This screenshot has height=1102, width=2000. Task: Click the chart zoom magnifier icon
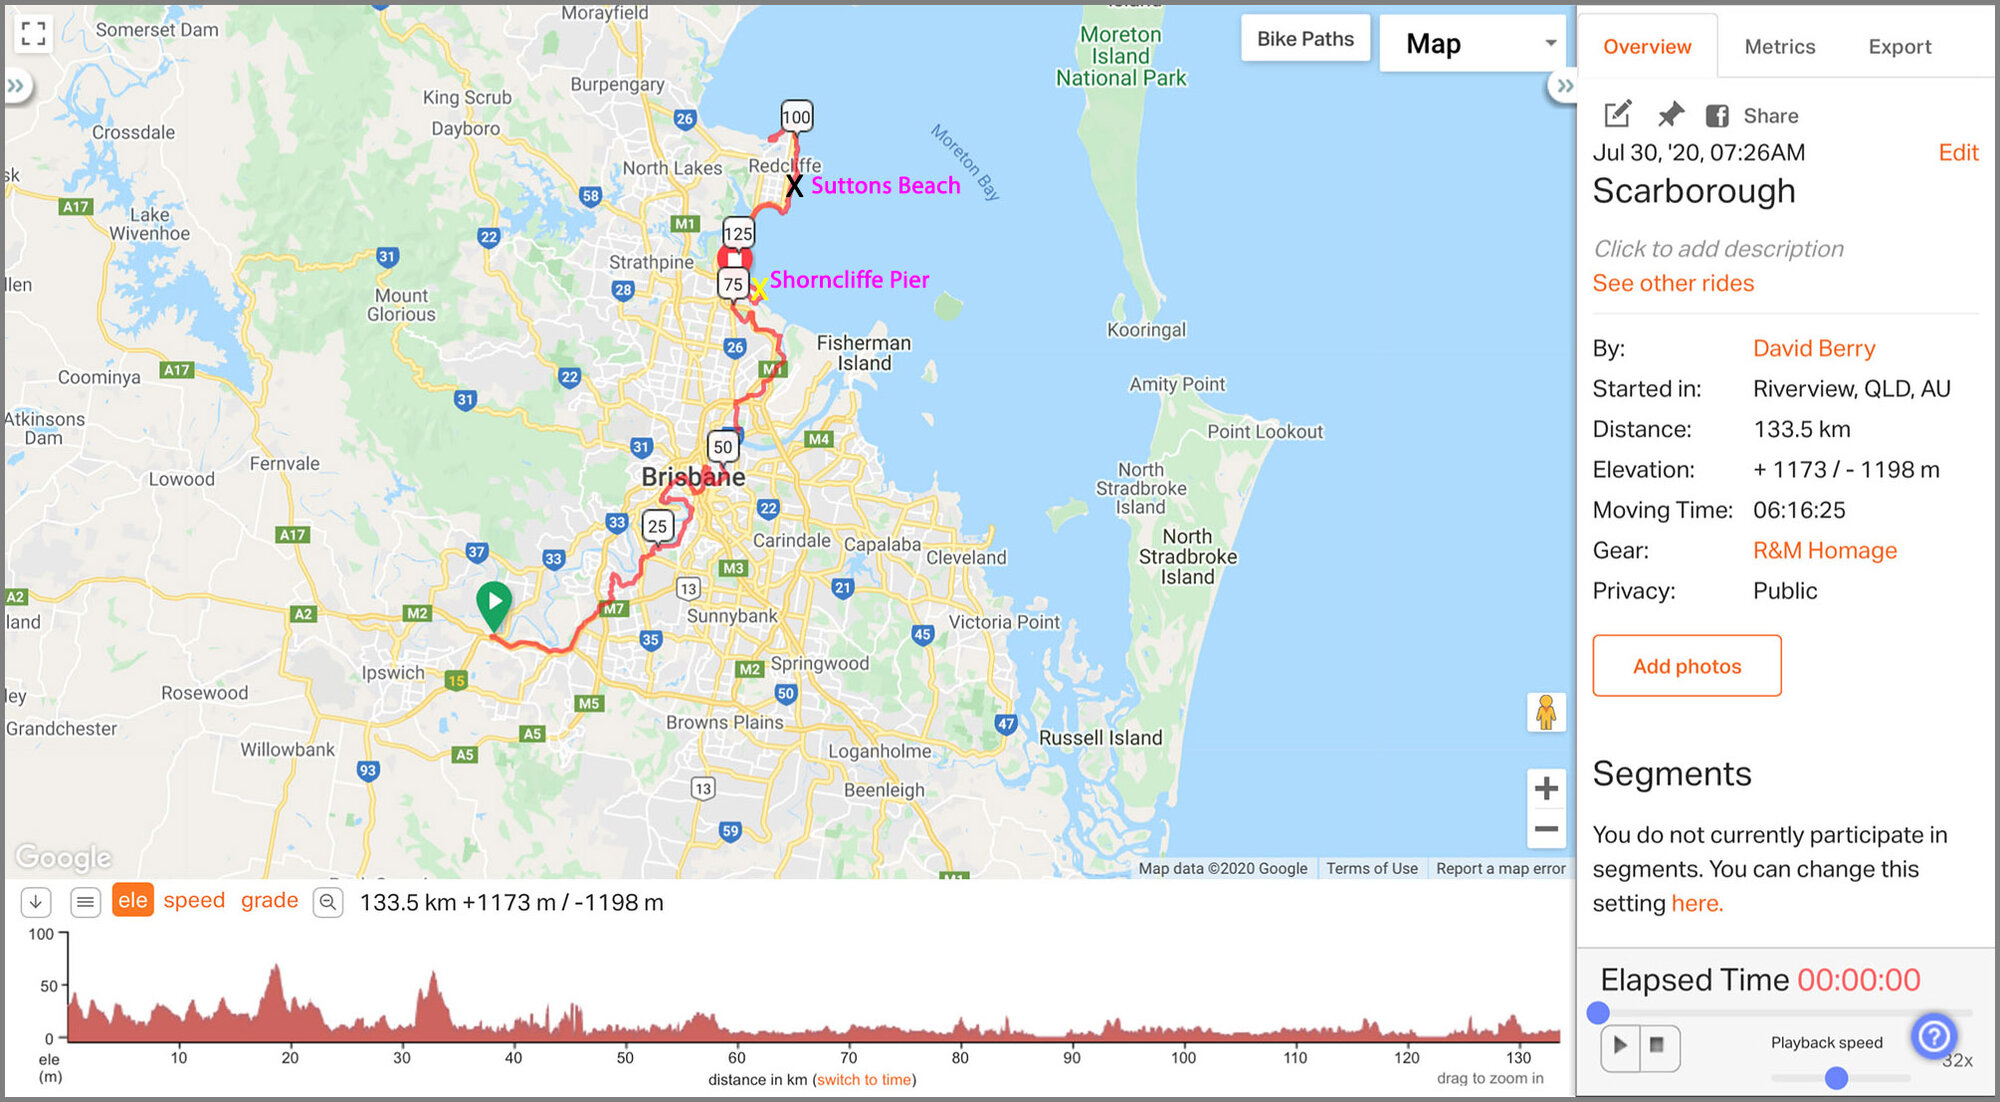tap(328, 902)
